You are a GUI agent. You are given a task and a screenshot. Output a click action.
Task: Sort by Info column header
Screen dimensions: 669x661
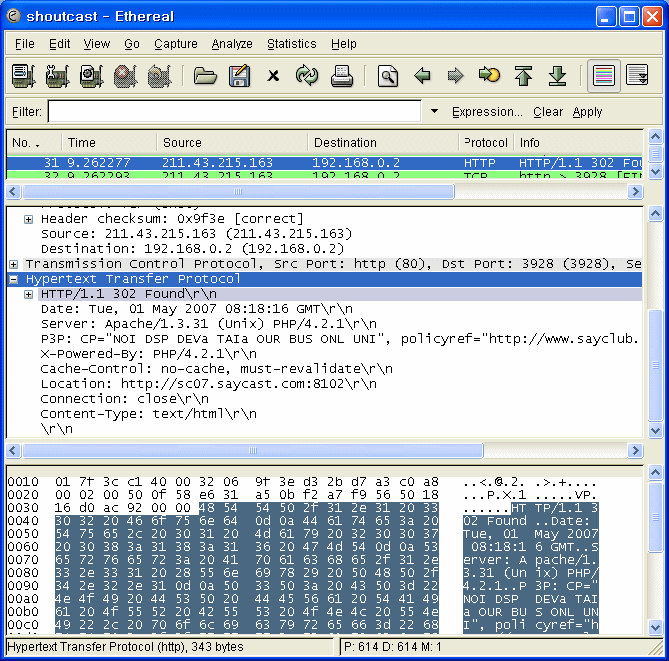coord(579,143)
